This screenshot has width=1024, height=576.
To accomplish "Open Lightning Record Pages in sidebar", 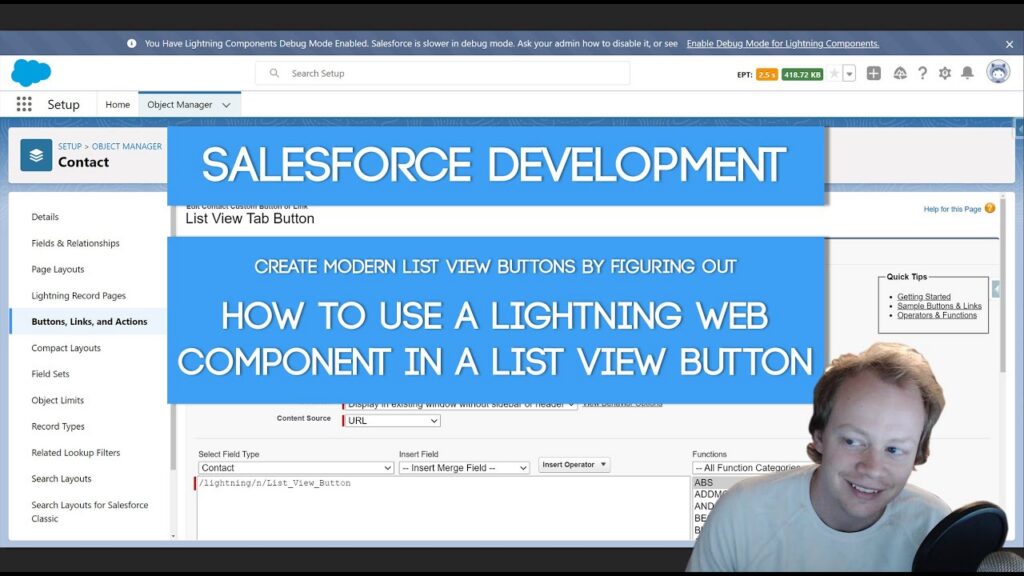I will (x=78, y=295).
